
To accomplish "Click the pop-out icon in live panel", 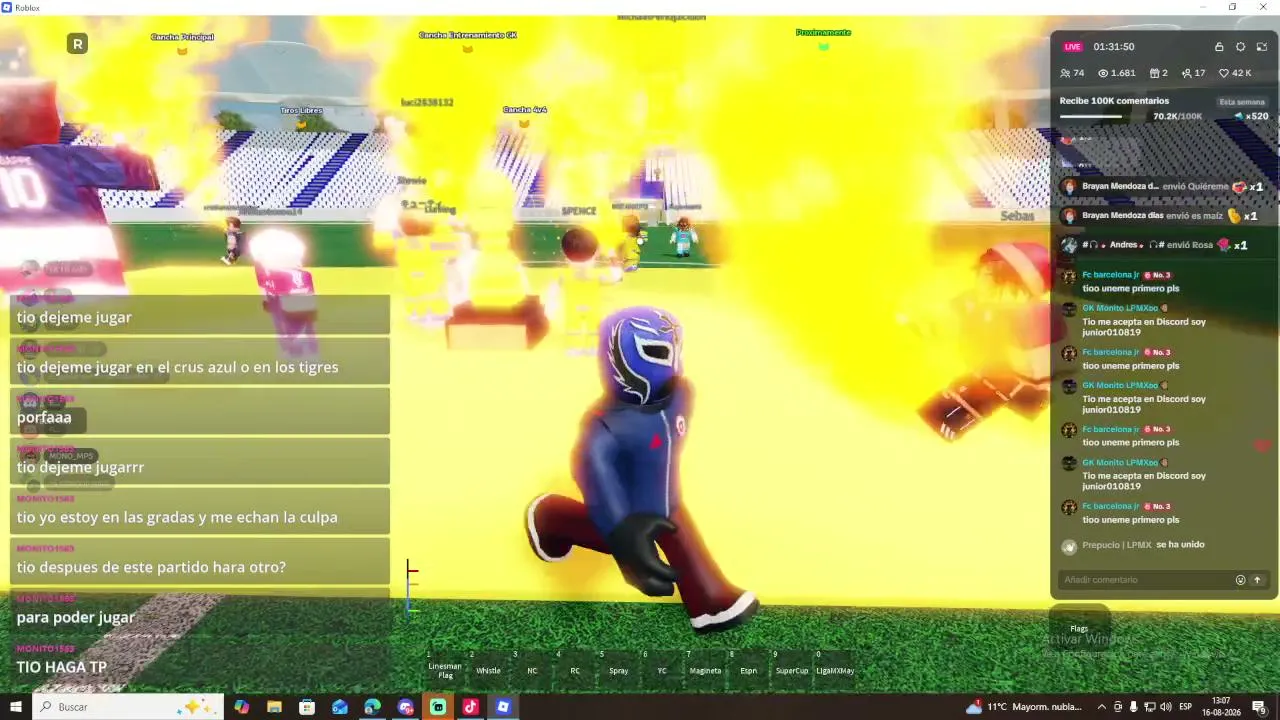I will click(x=1262, y=47).
